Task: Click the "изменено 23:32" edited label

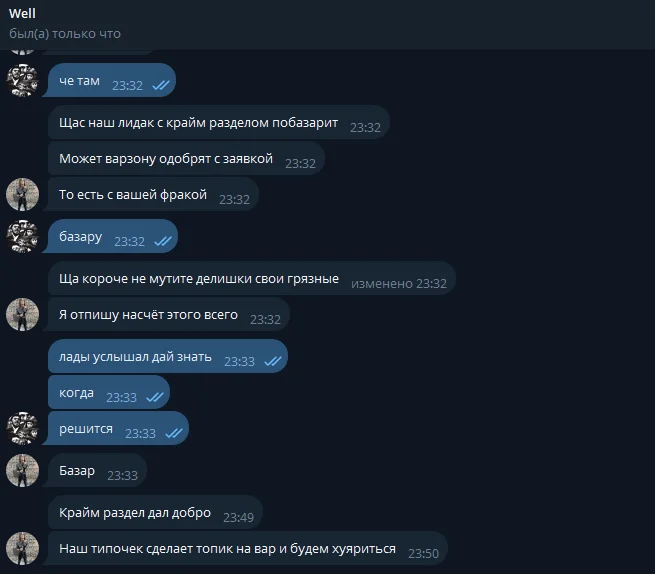Action: tap(399, 284)
